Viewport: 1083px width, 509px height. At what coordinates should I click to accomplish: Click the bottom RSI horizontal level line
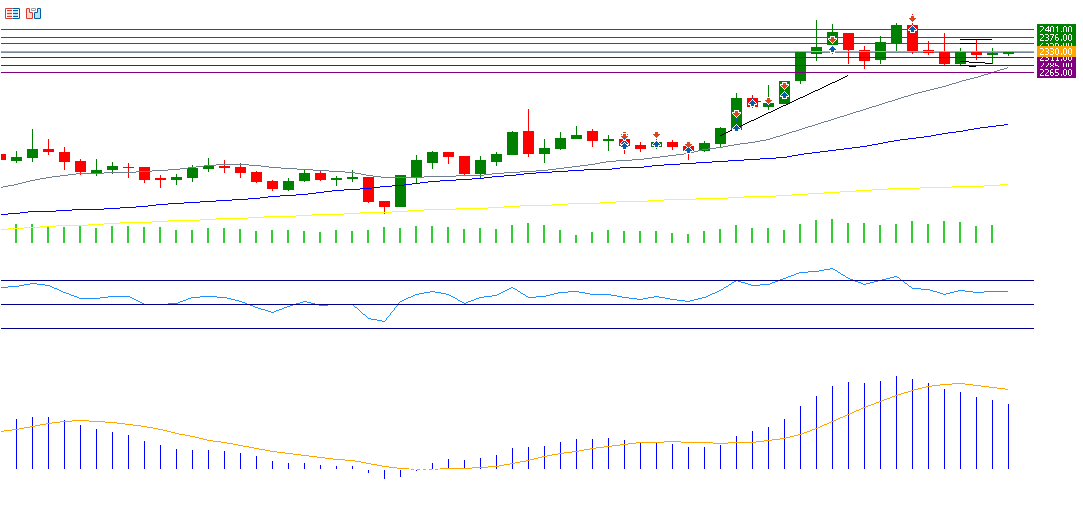pos(500,328)
